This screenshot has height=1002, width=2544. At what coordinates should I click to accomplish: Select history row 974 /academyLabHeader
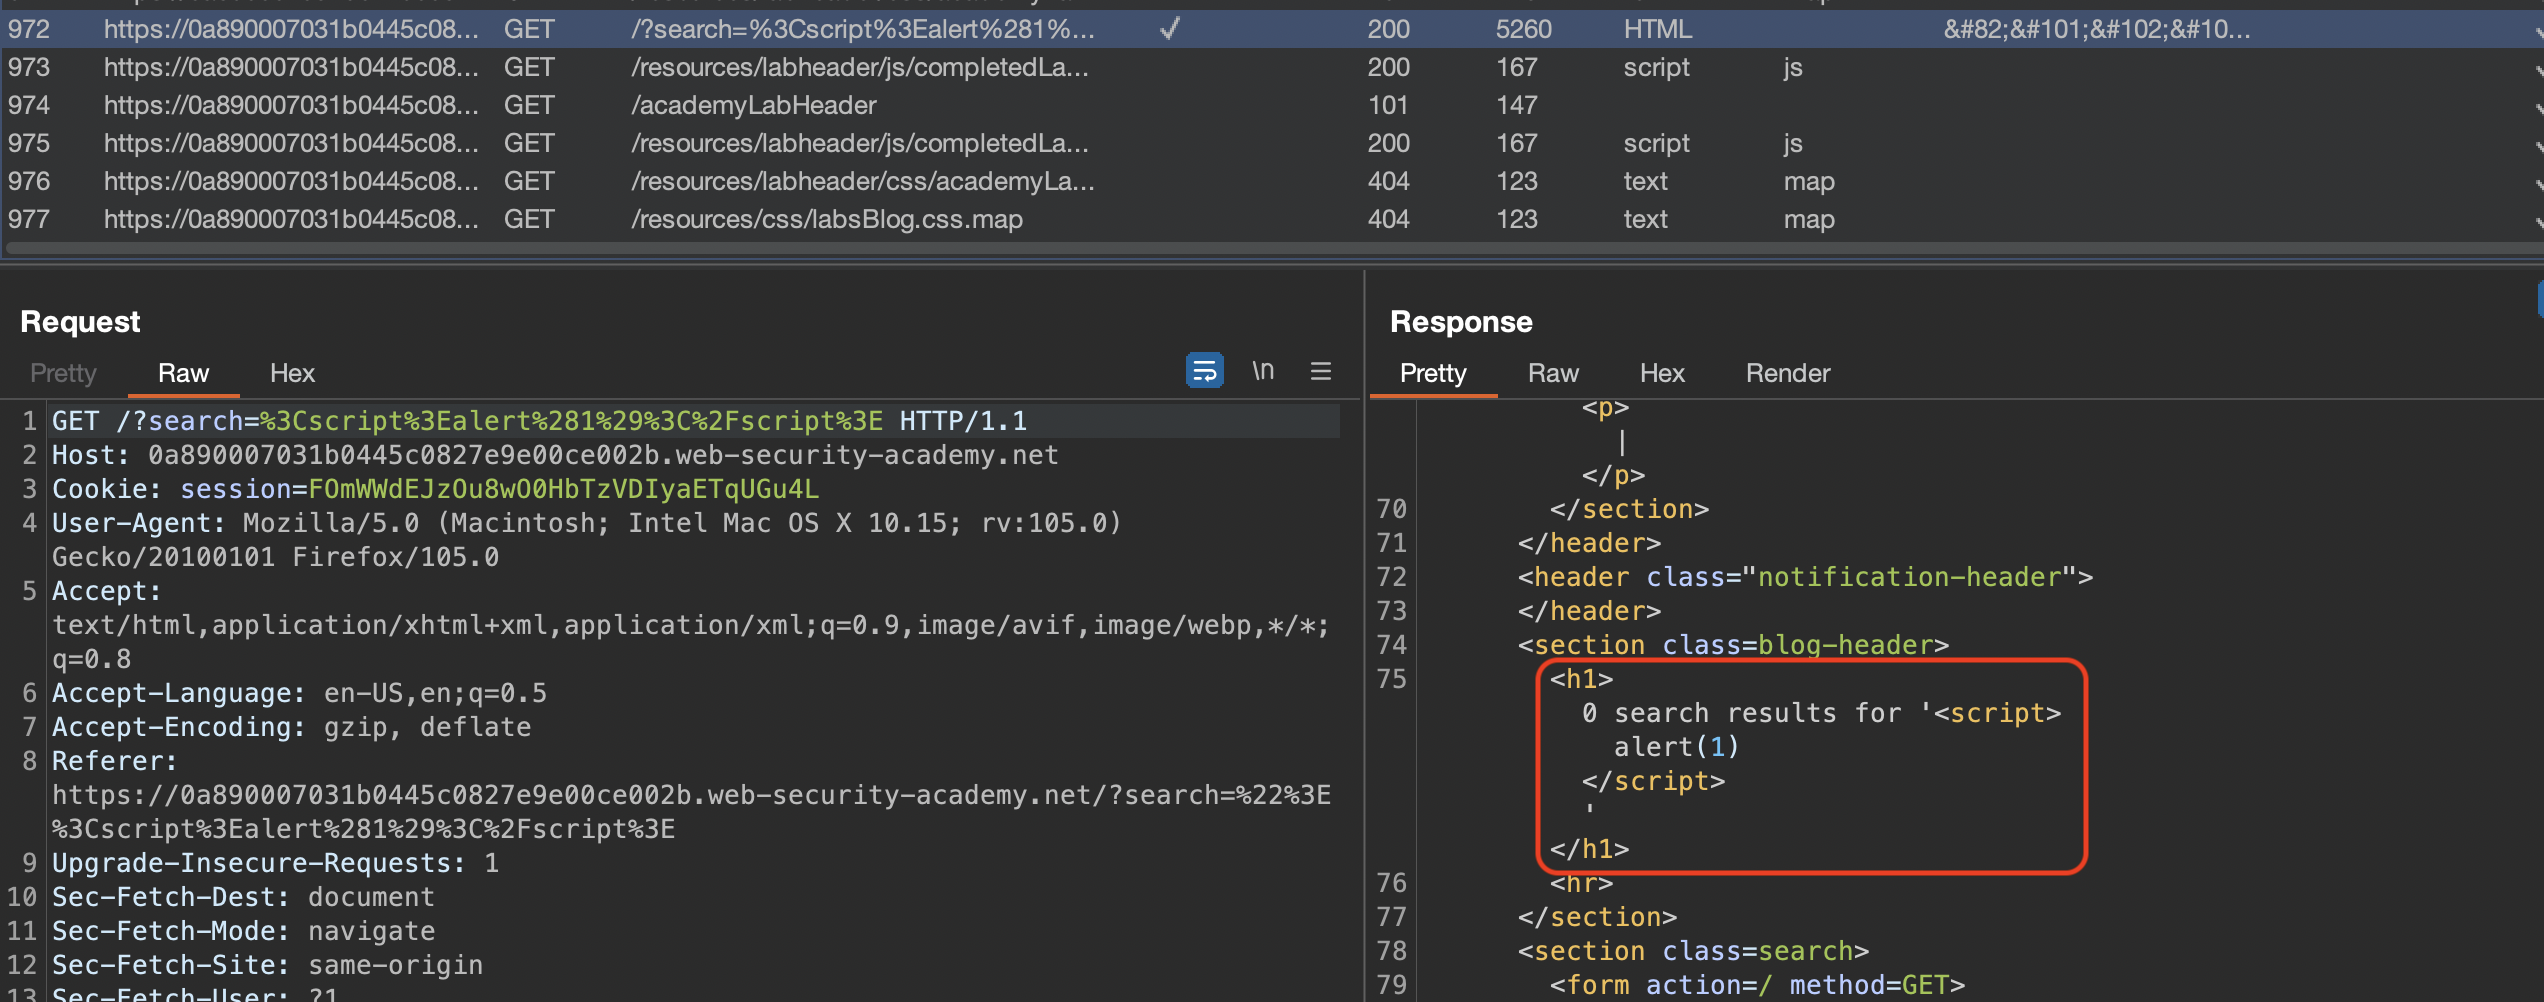pos(753,105)
